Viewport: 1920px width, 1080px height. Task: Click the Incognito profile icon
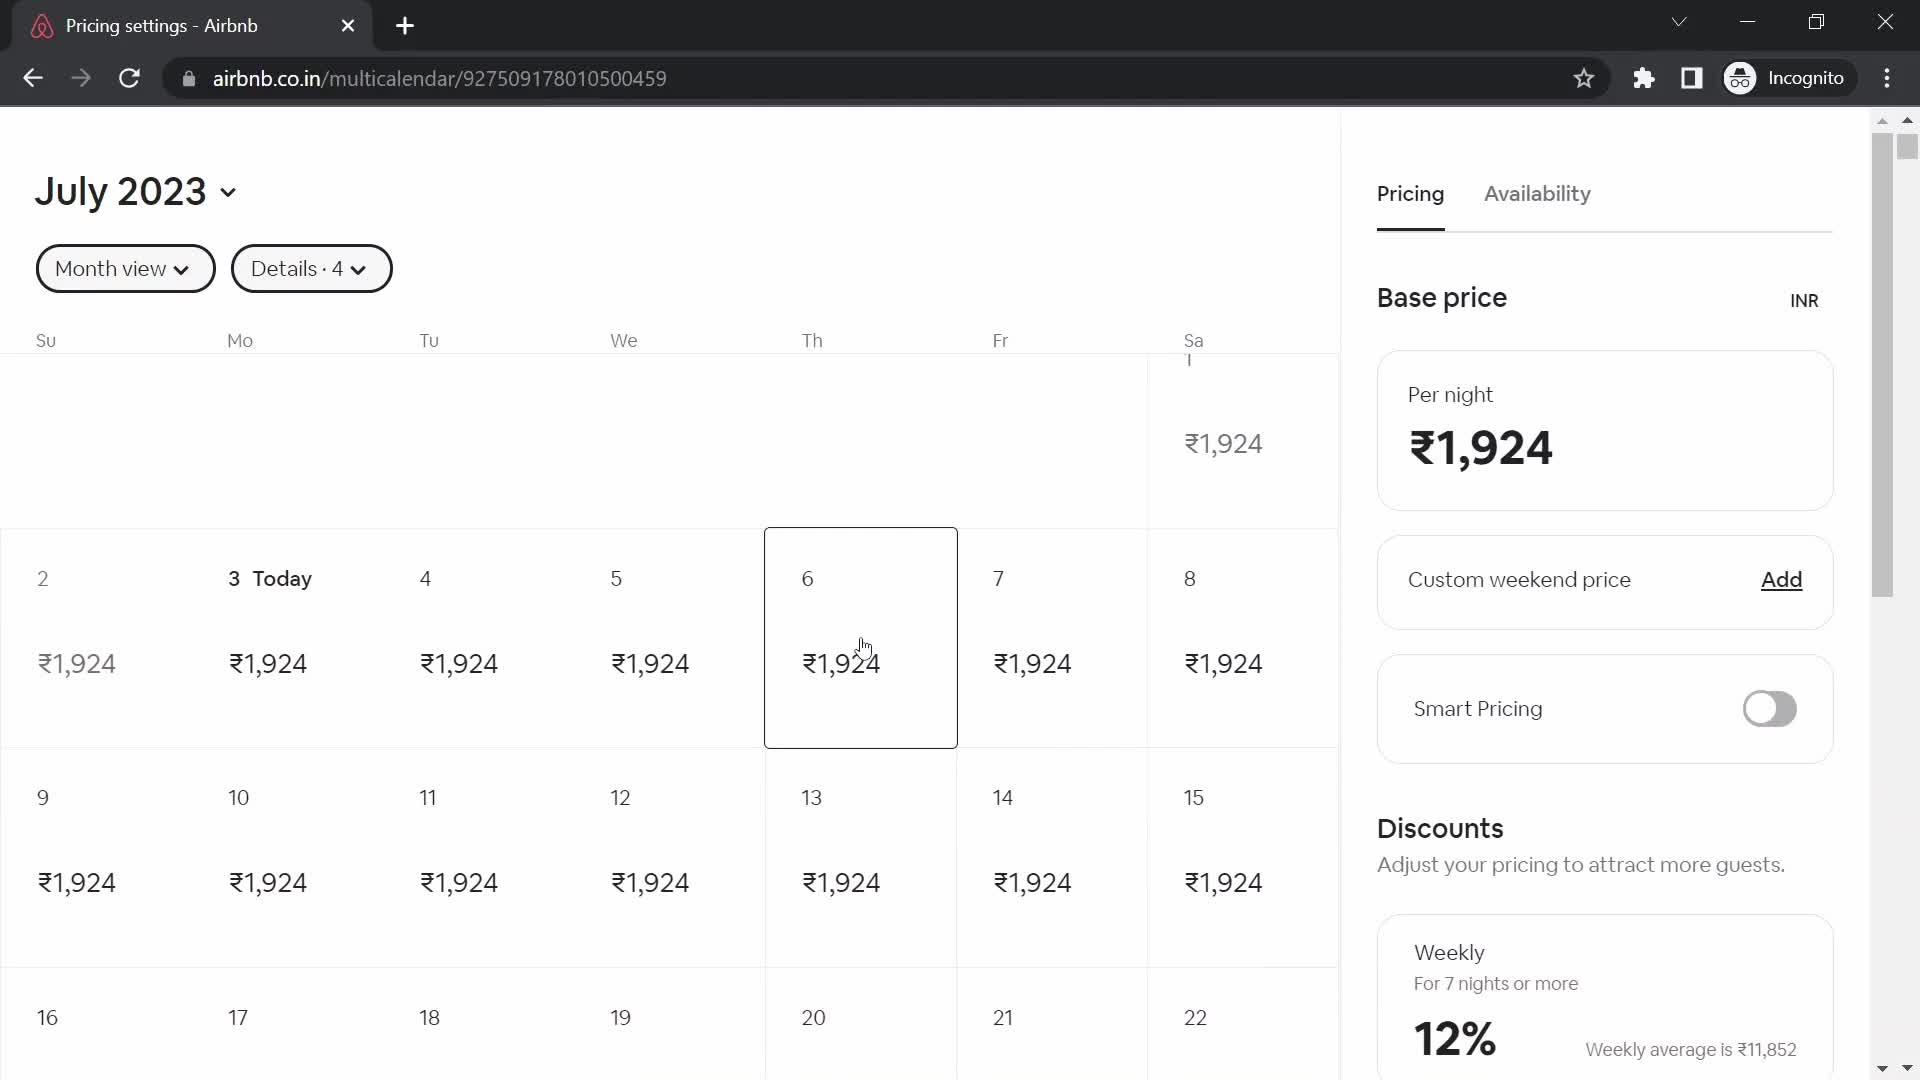tap(1741, 78)
